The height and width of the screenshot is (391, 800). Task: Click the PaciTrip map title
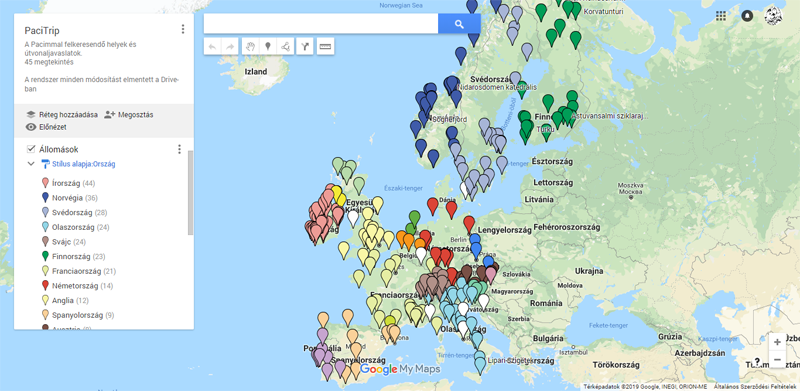[42, 31]
